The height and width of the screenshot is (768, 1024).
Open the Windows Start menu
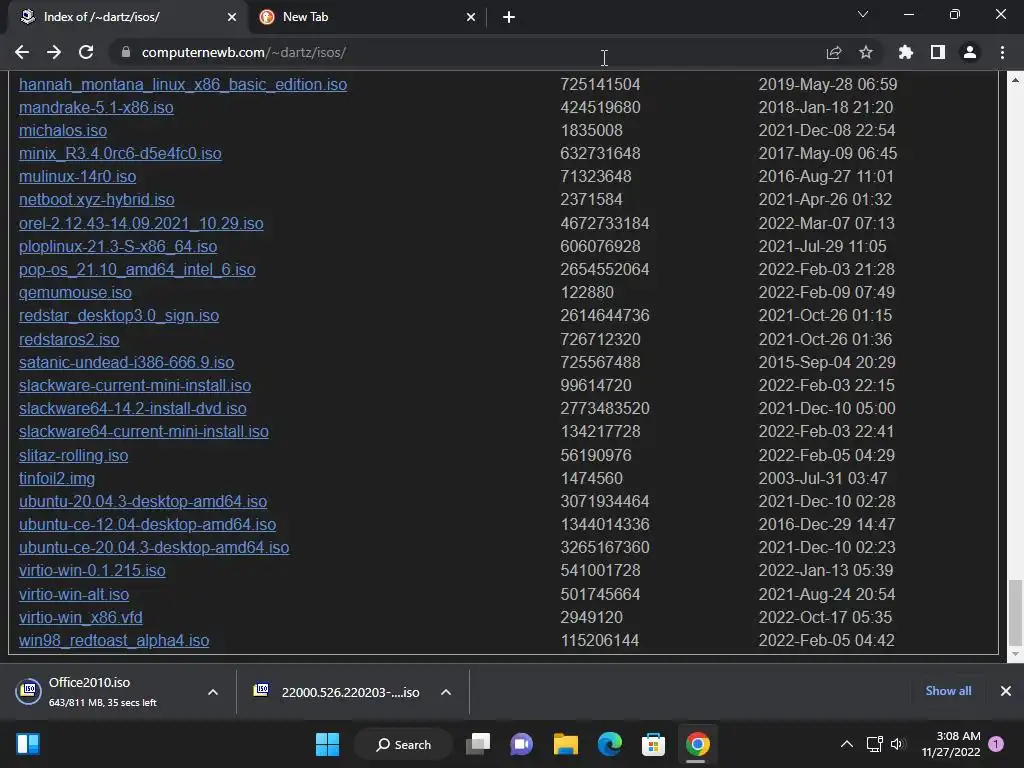pos(327,744)
